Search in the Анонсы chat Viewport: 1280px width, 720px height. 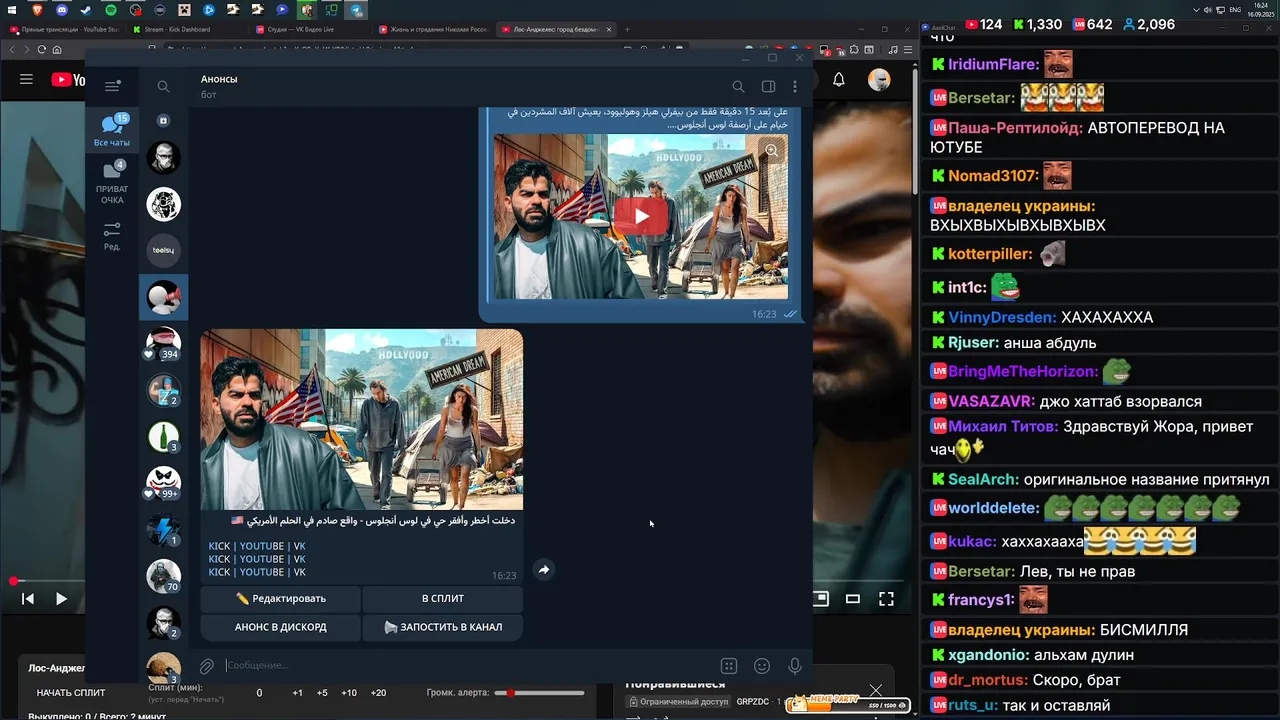coord(738,87)
